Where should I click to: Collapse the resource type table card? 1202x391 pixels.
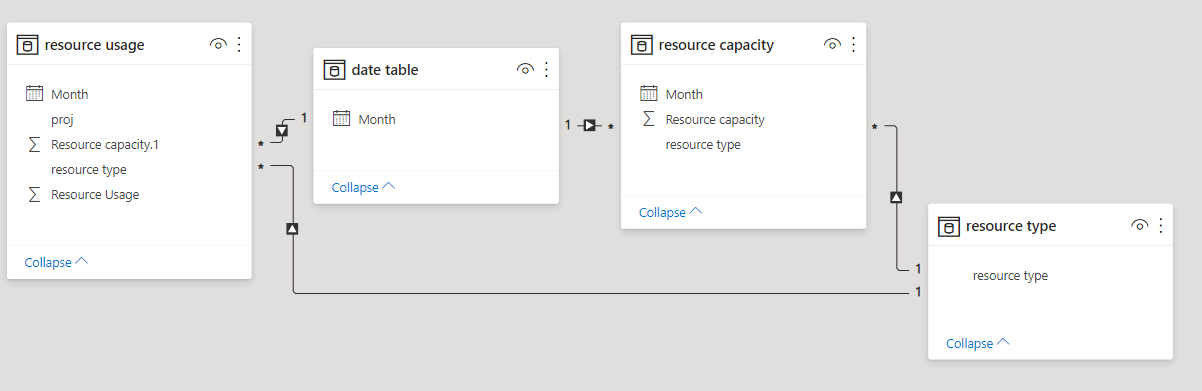pos(978,343)
